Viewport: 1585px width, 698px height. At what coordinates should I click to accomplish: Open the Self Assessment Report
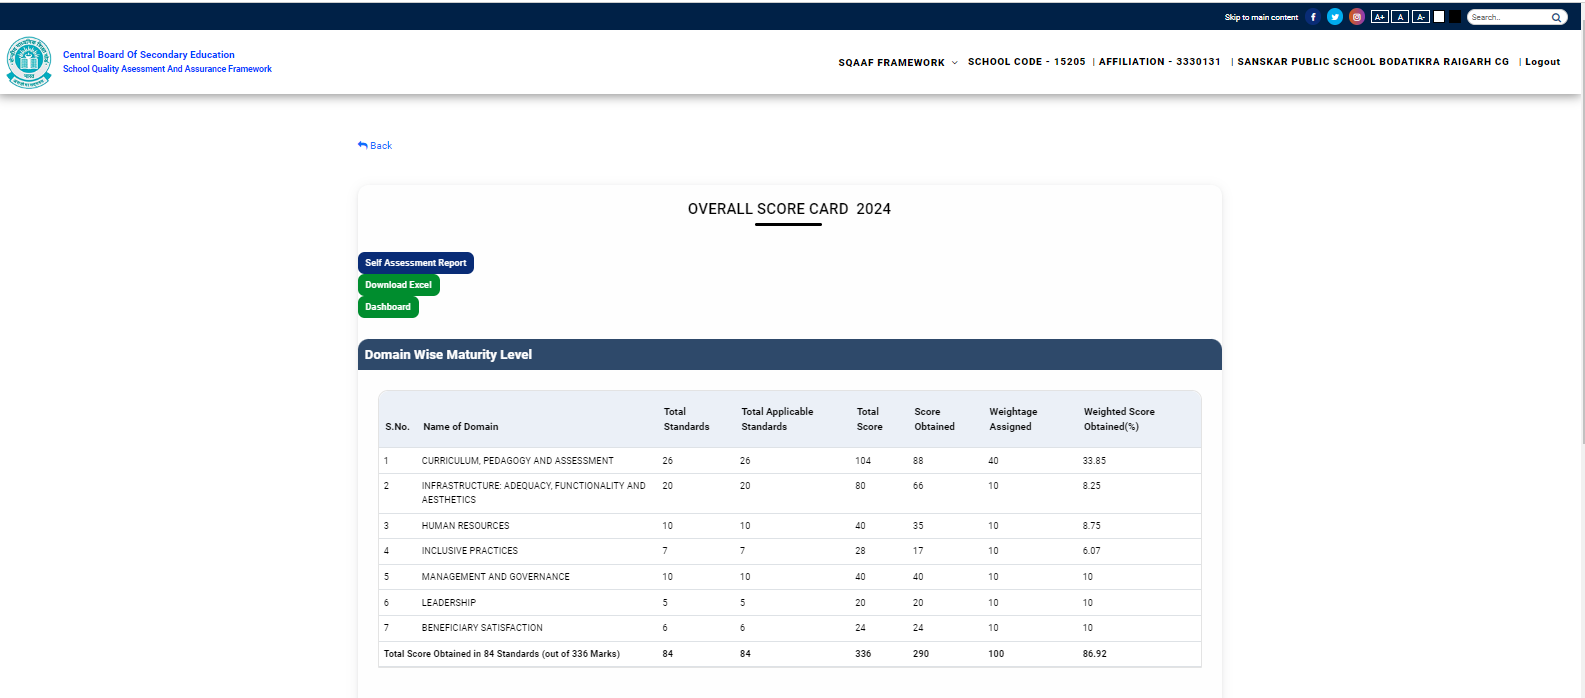415,263
